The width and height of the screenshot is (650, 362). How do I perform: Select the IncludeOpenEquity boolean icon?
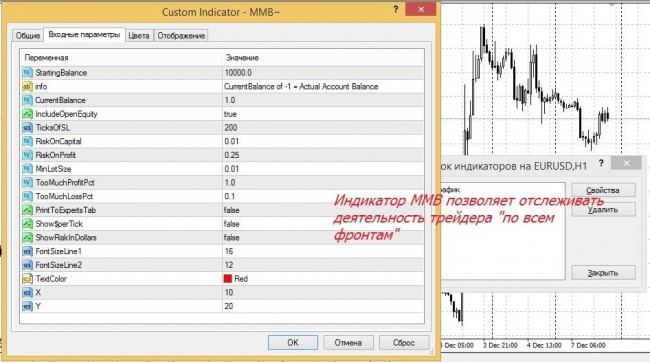[27, 114]
